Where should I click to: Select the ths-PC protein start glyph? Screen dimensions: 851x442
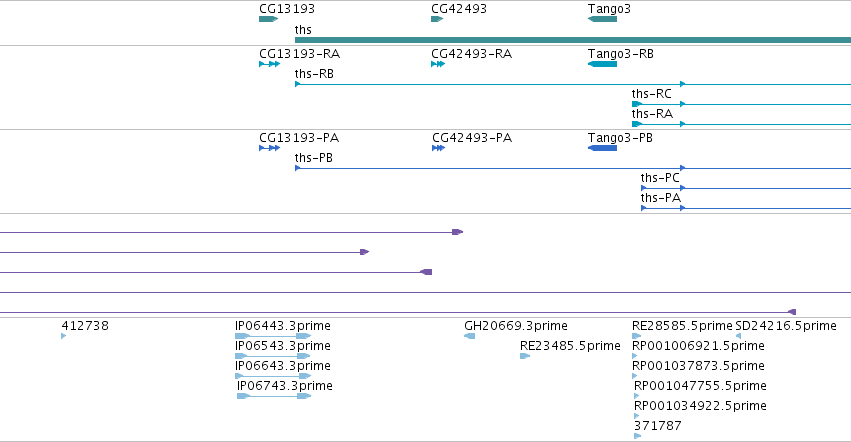pos(644,188)
